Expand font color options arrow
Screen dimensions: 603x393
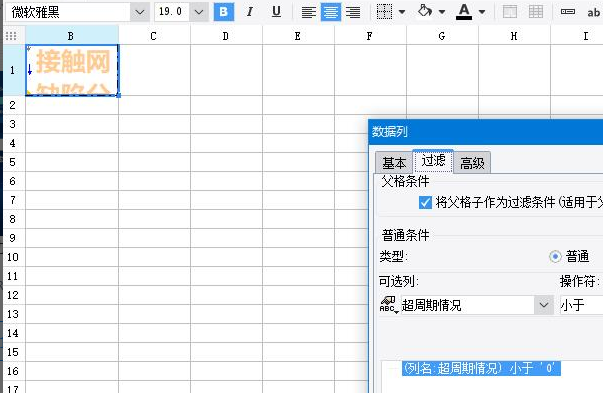(482, 12)
